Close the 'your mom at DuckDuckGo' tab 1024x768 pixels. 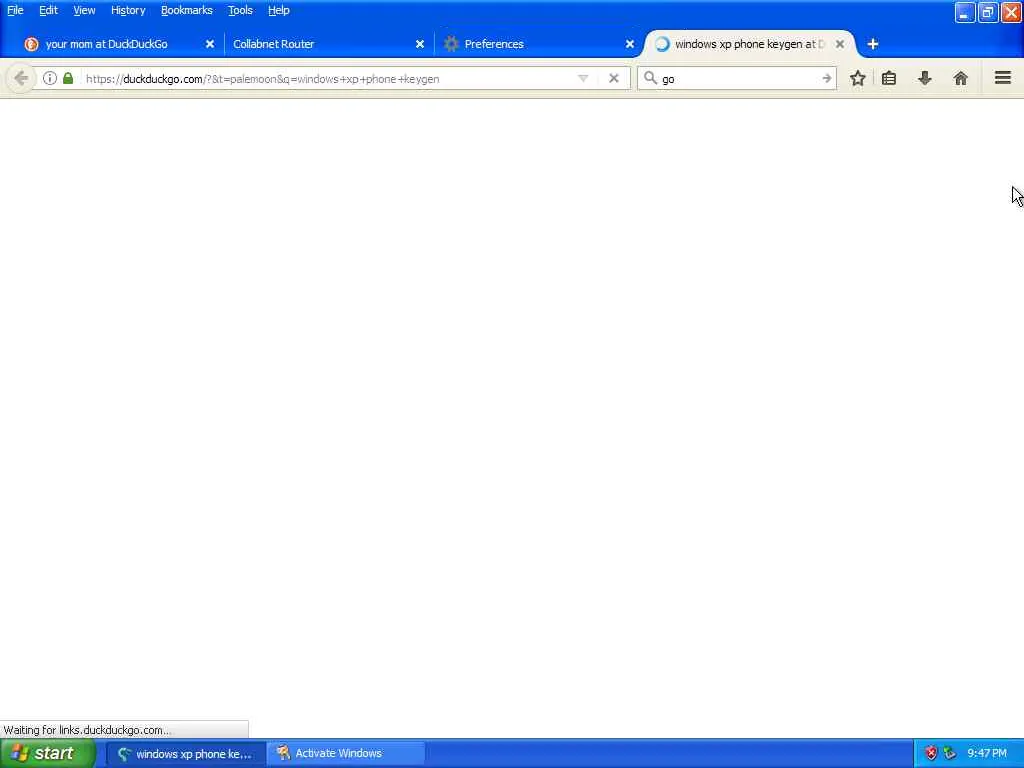click(x=210, y=44)
